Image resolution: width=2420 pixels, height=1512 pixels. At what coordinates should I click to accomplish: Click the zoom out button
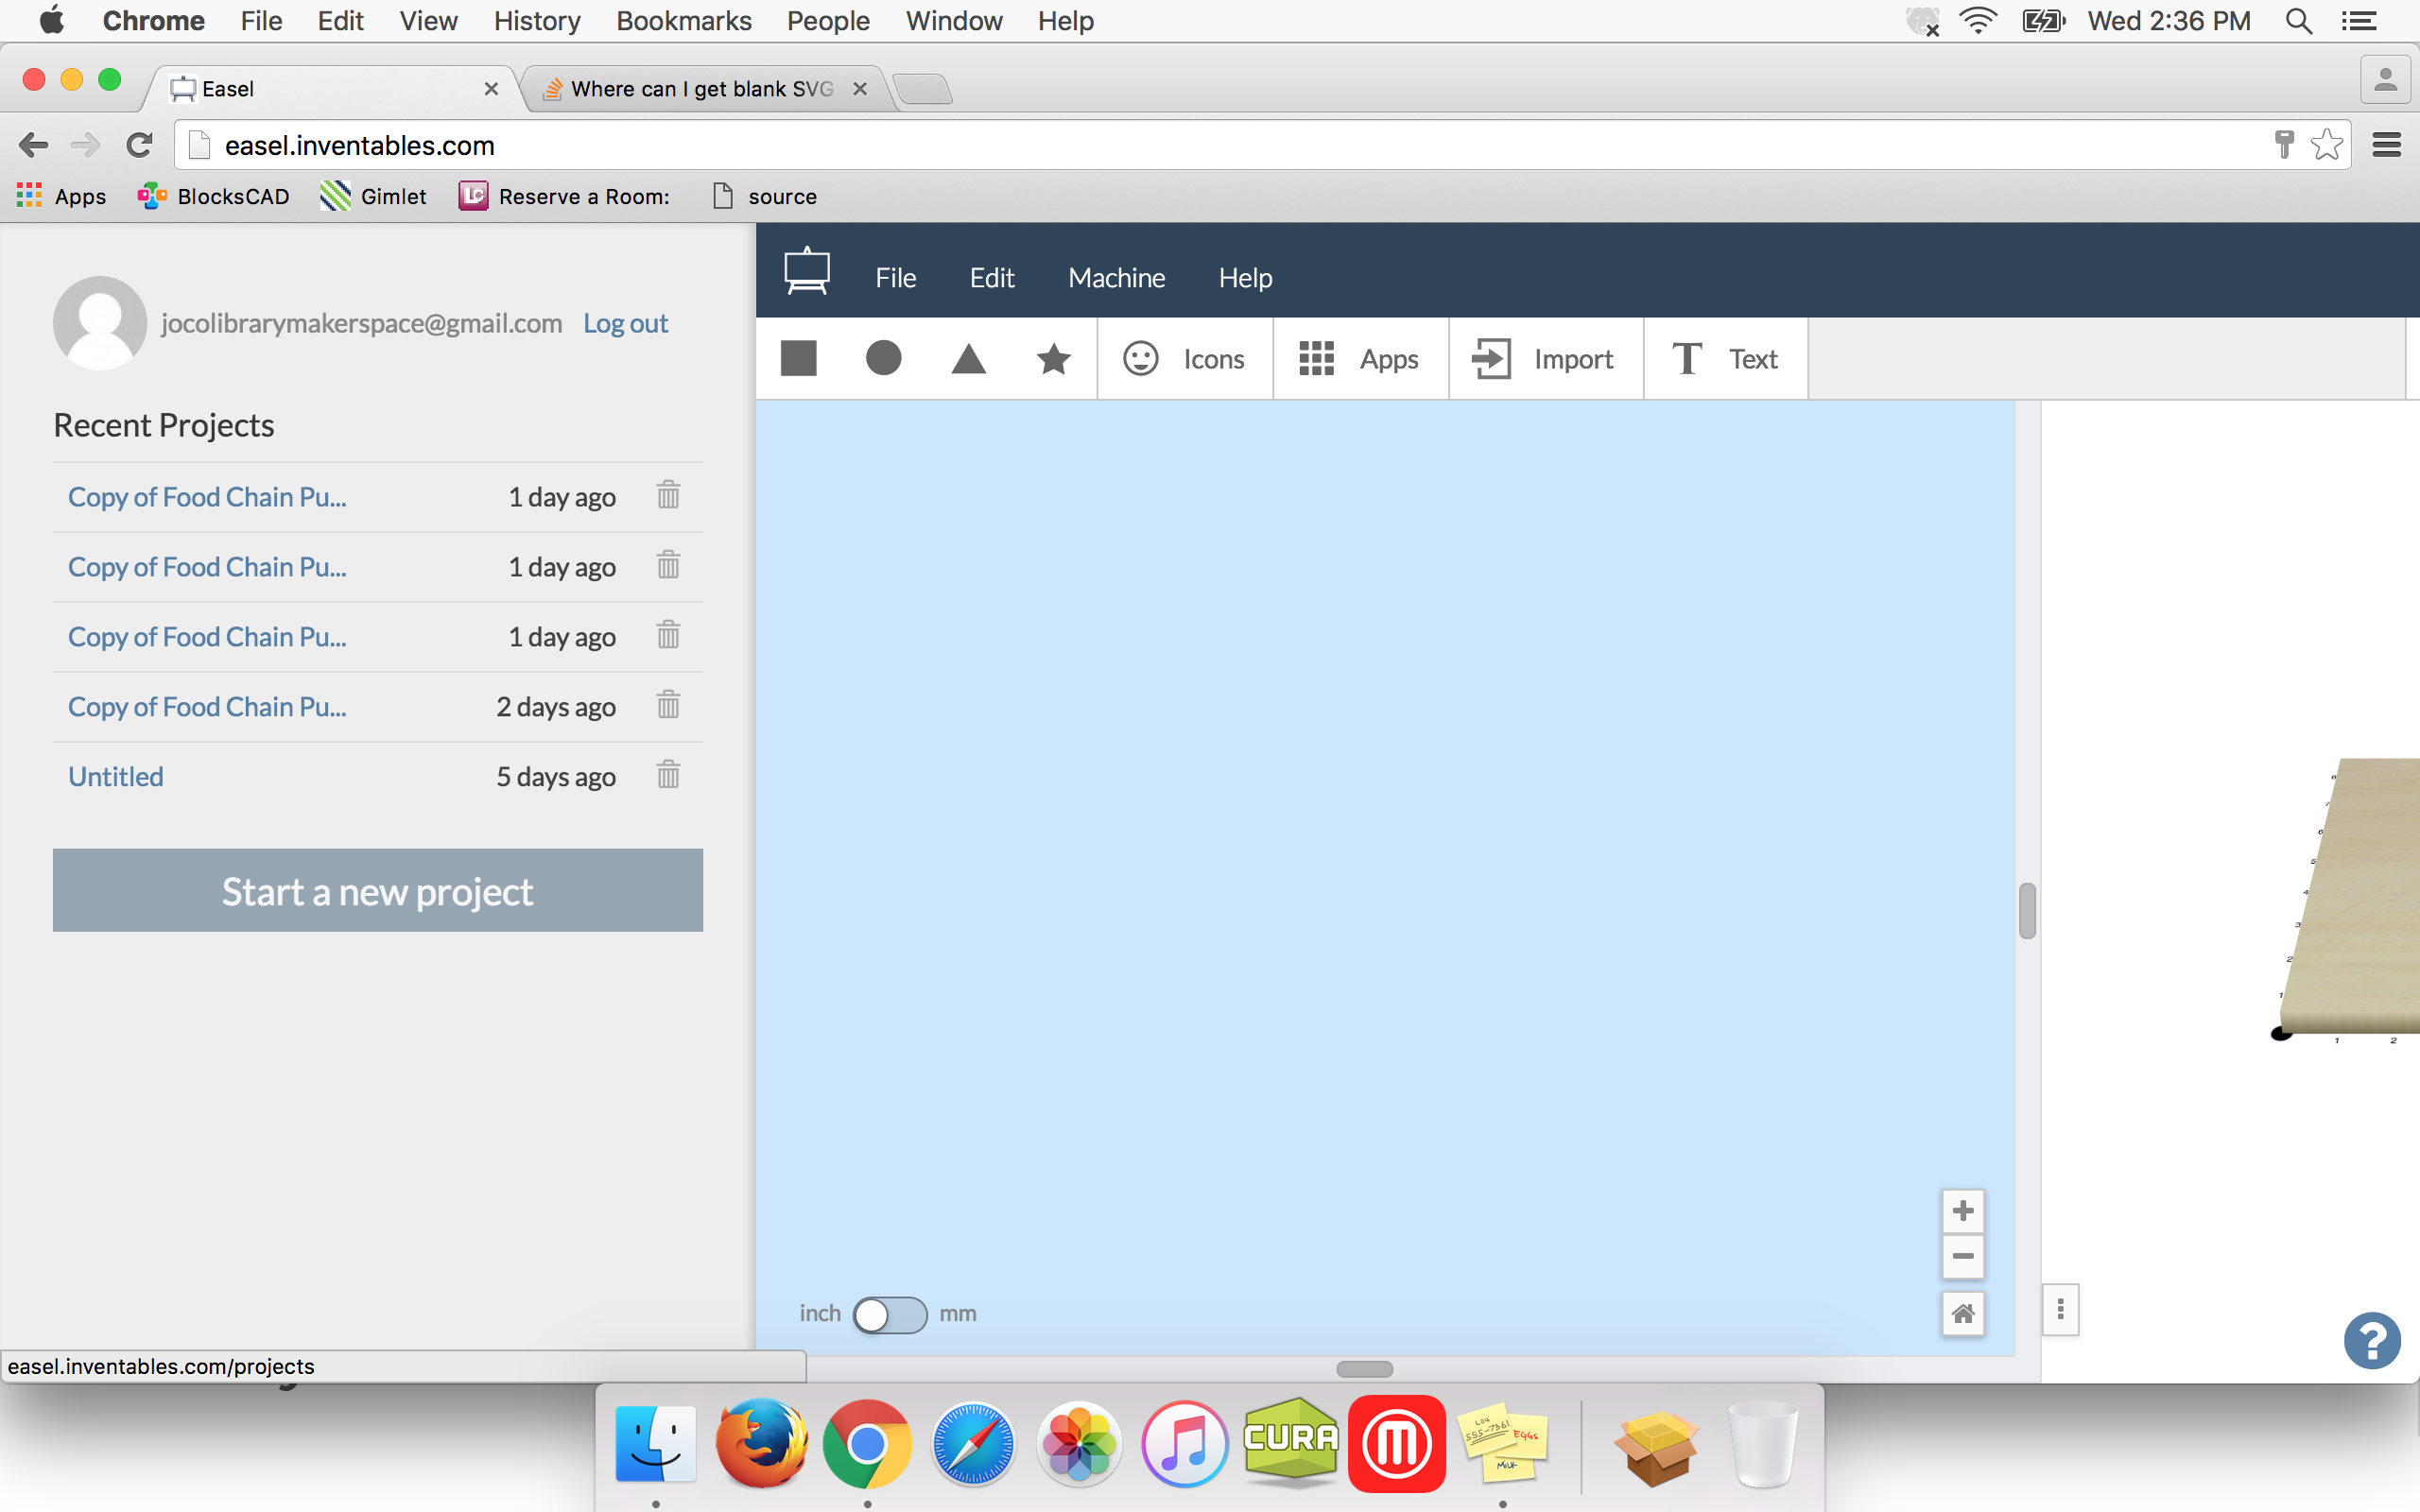point(1962,1256)
